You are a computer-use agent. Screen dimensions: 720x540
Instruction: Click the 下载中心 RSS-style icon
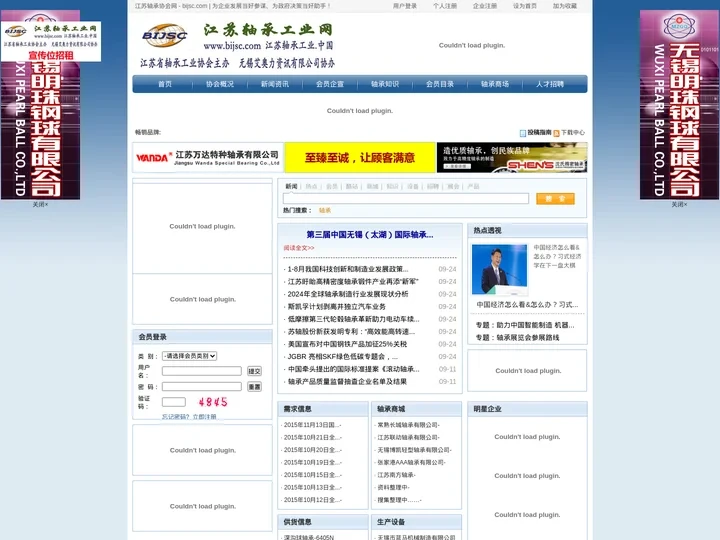(556, 133)
